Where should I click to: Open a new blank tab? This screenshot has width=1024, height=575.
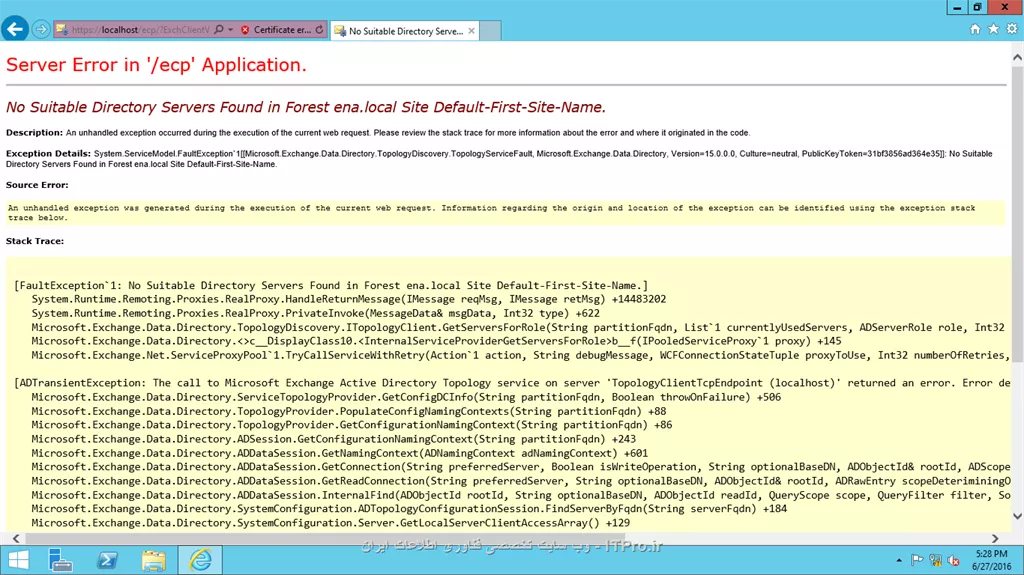[490, 31]
